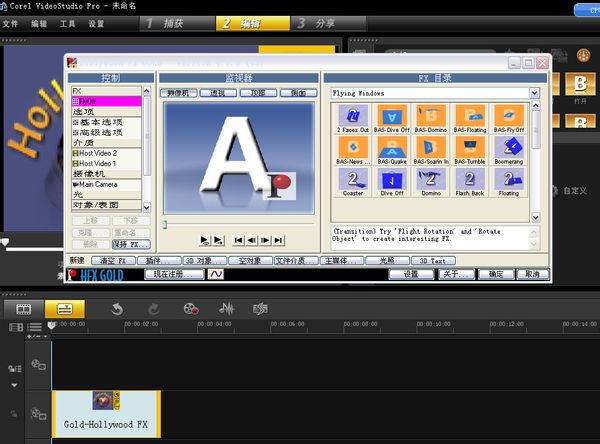
Task: Pick the BAS-Domino effect icon
Action: point(431,119)
